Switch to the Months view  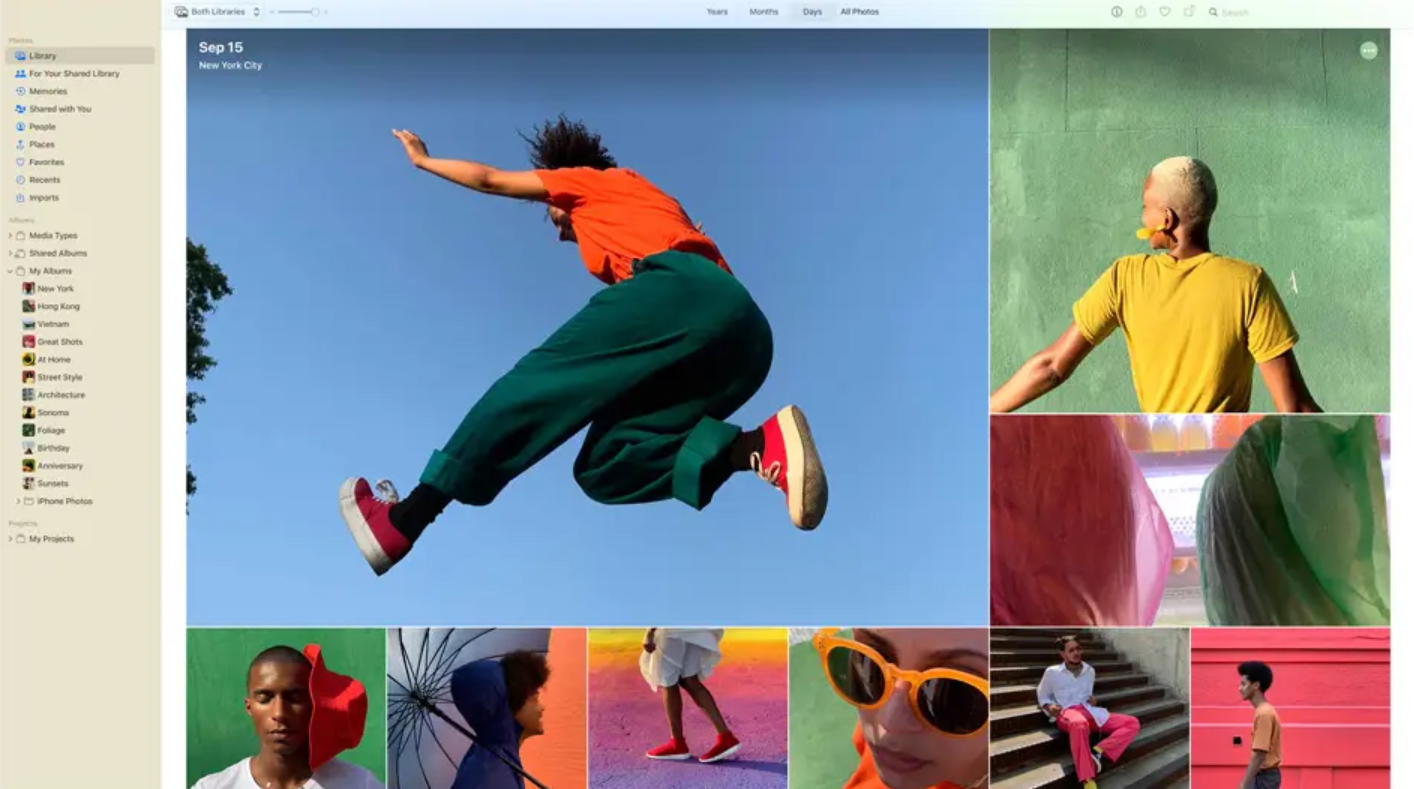point(764,12)
